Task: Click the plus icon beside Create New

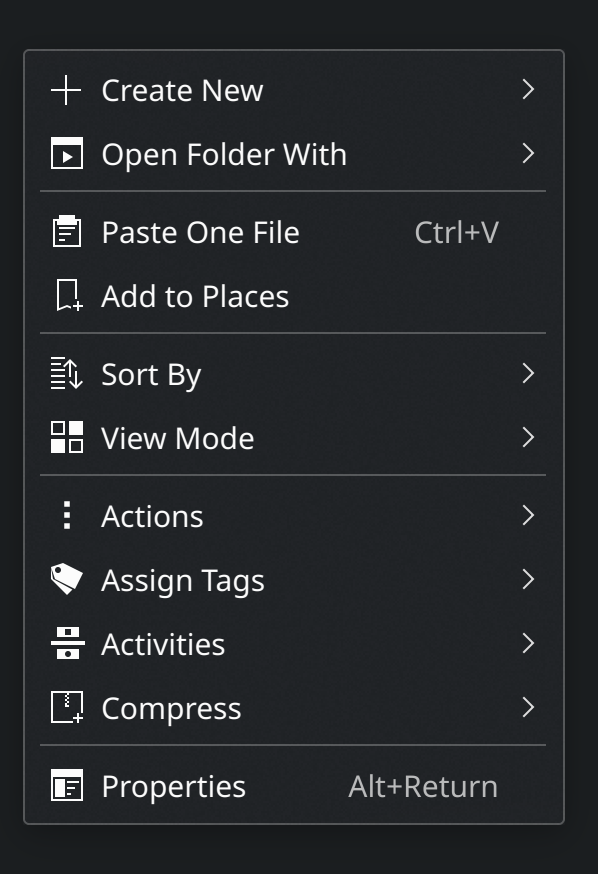Action: coord(66,90)
